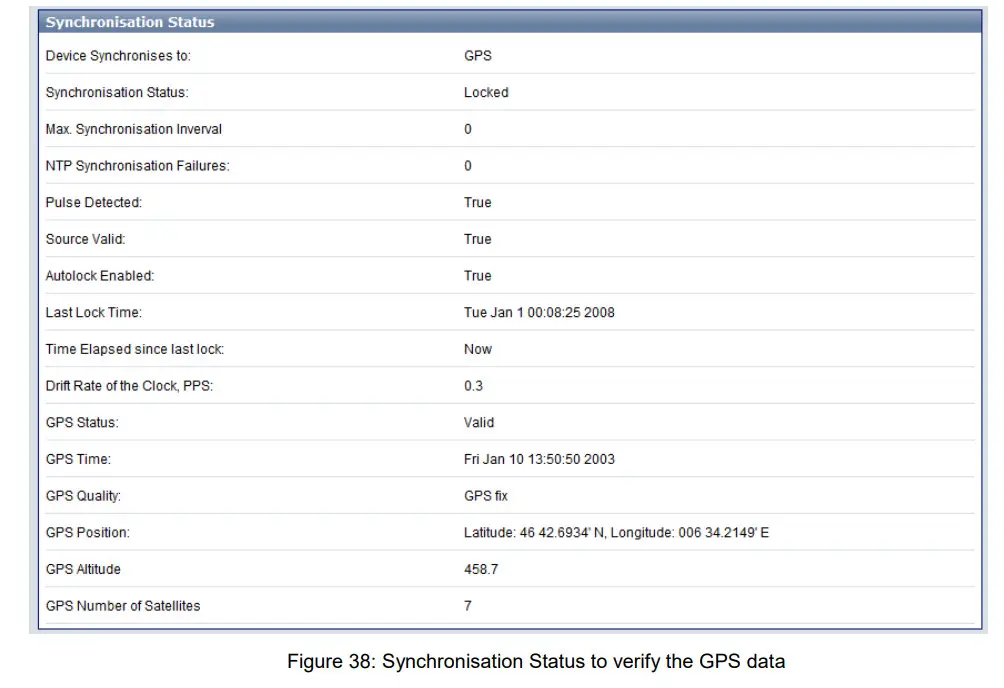The width and height of the screenshot is (1004, 688).
Task: Click the 'GPS fix' quality value
Action: (x=486, y=496)
